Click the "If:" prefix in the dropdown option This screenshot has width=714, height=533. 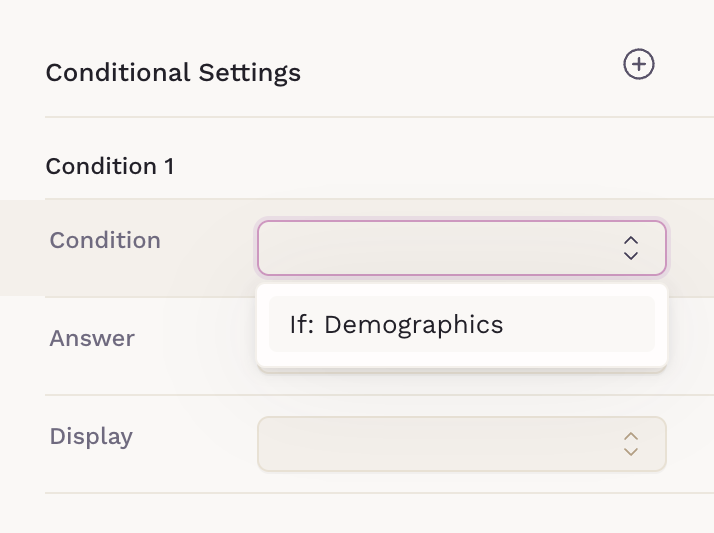point(302,324)
